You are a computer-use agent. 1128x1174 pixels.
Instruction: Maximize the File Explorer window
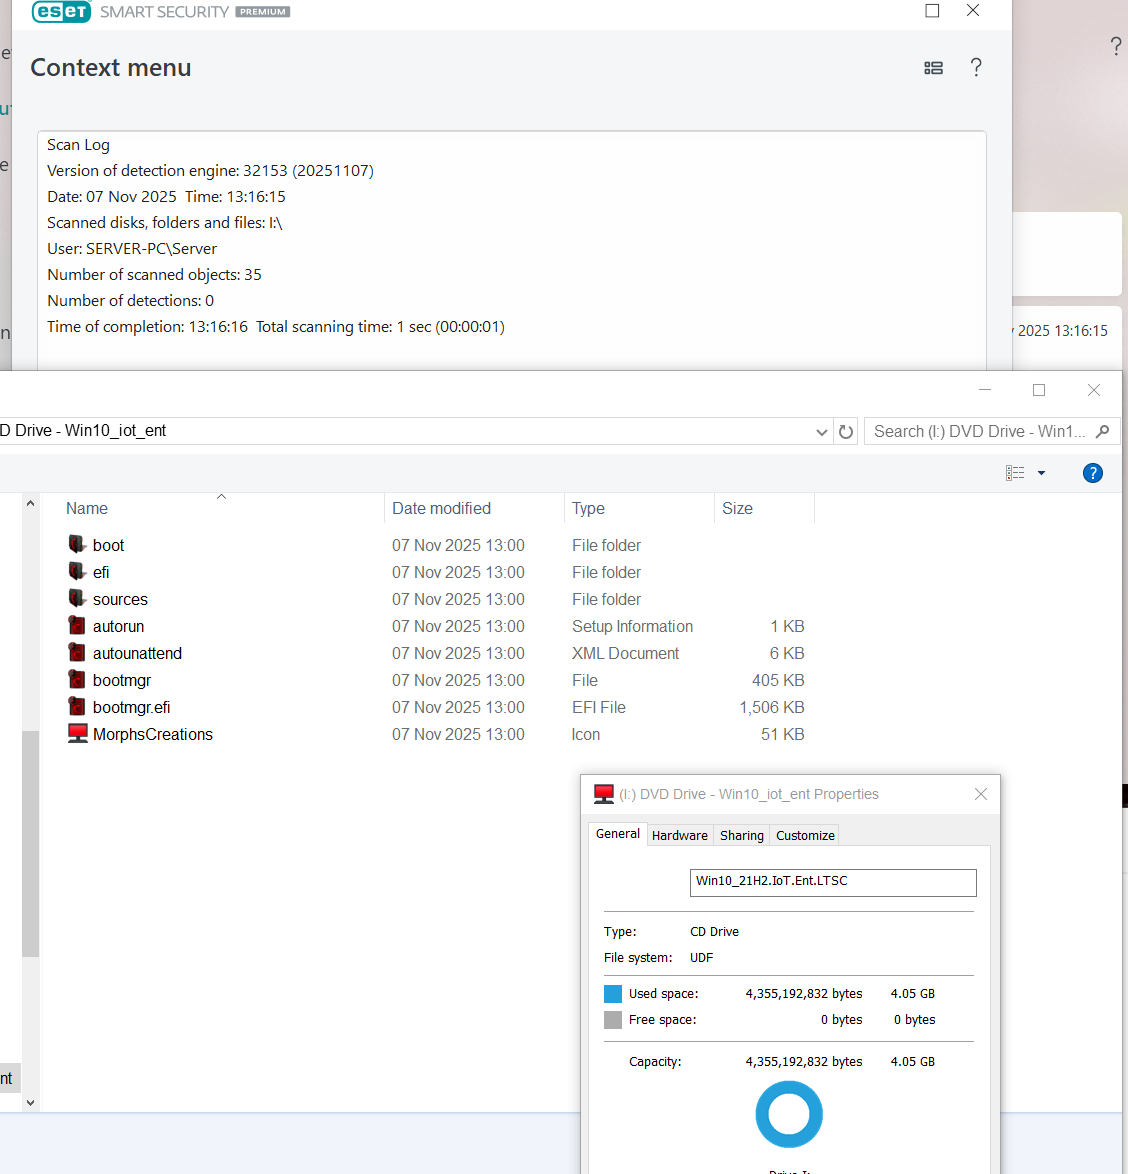pos(1039,390)
